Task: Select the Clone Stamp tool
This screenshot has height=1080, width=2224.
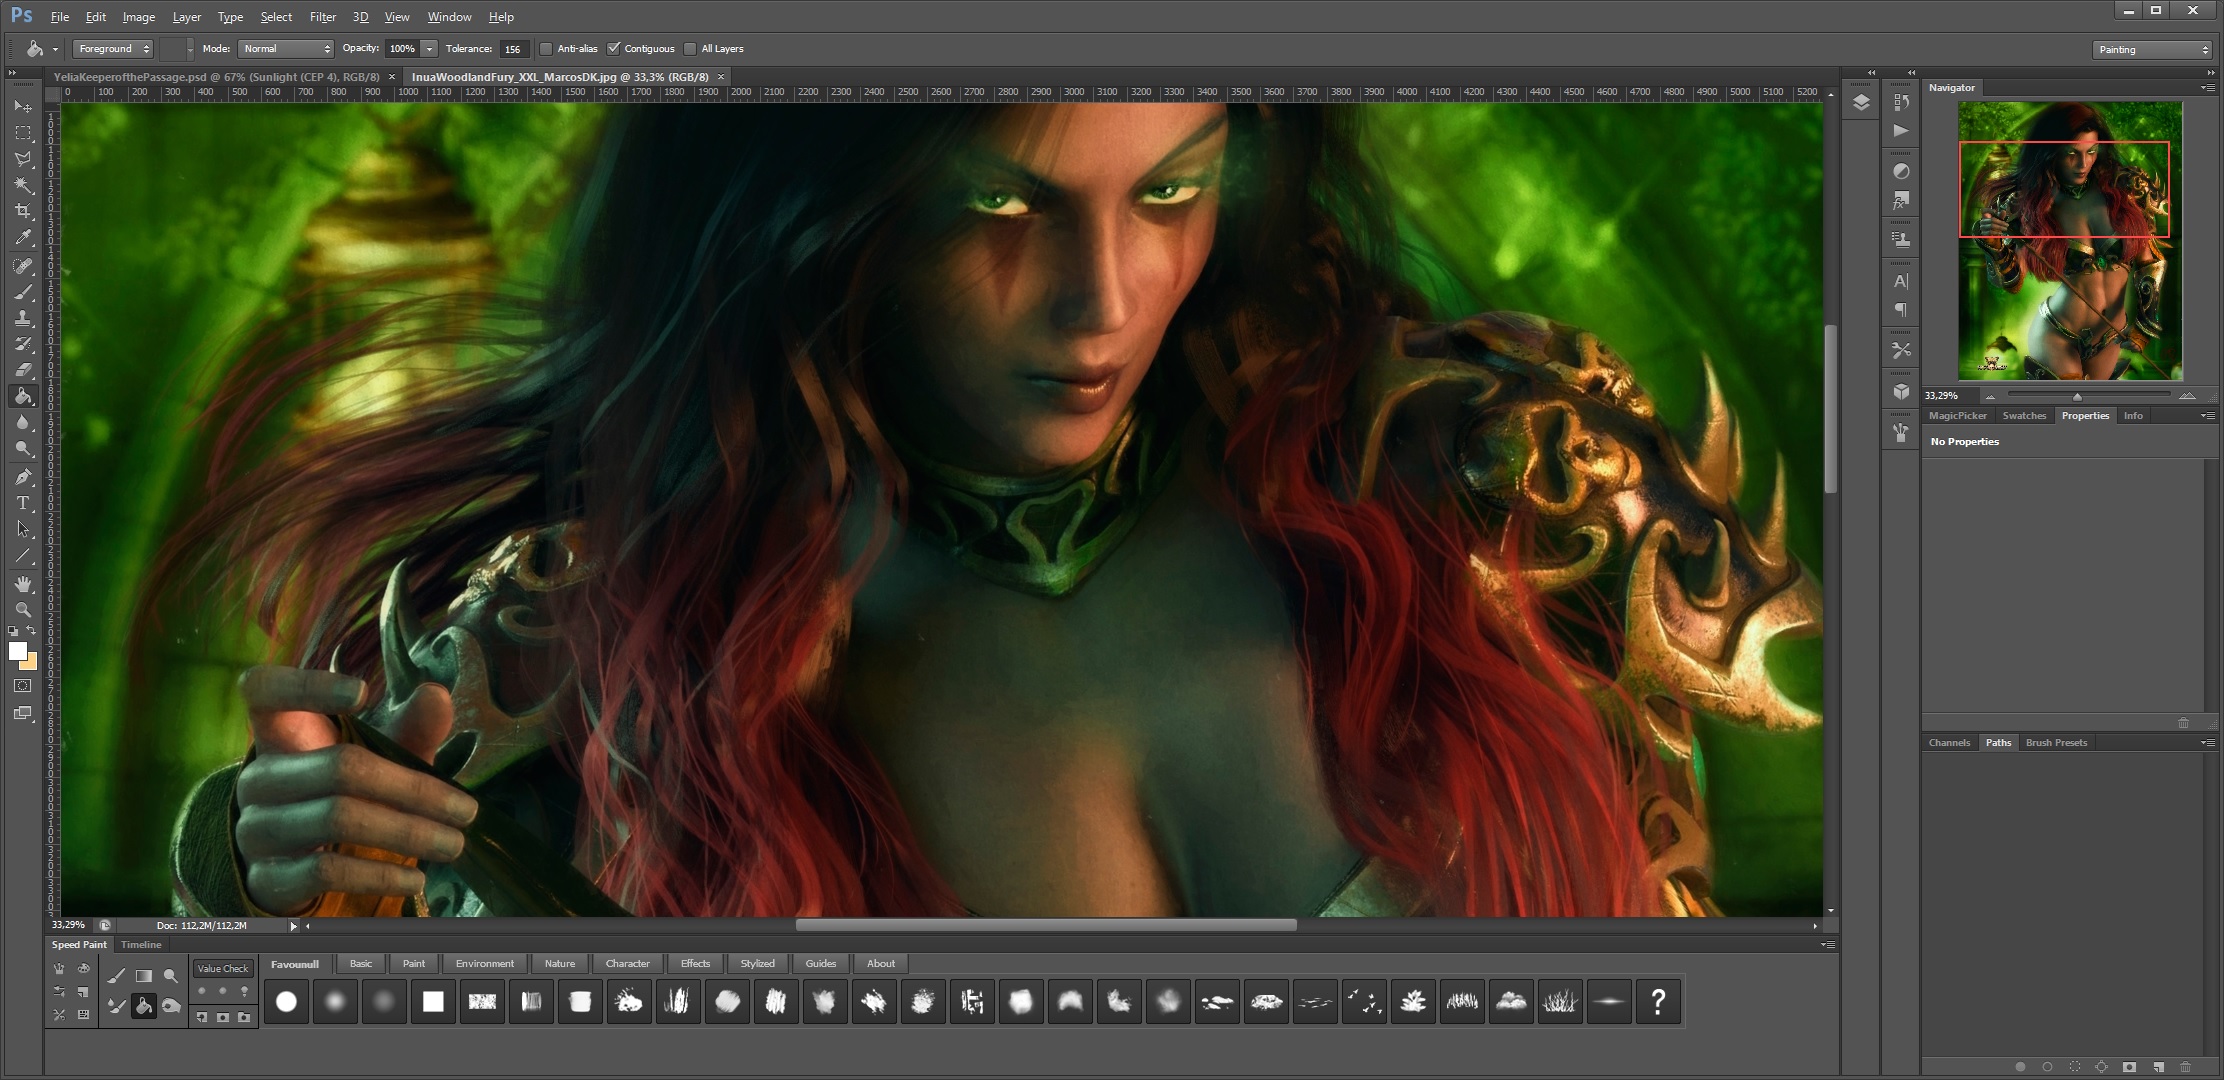Action: coord(23,318)
